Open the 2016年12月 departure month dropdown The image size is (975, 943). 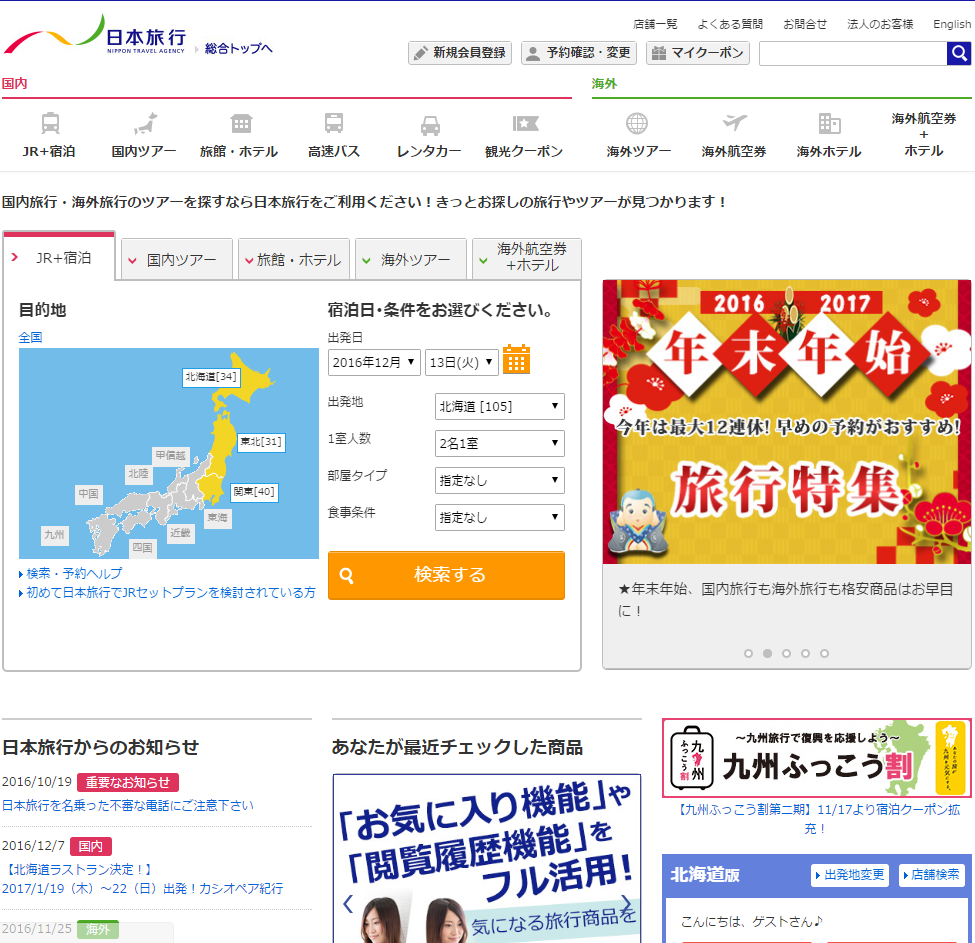click(374, 362)
